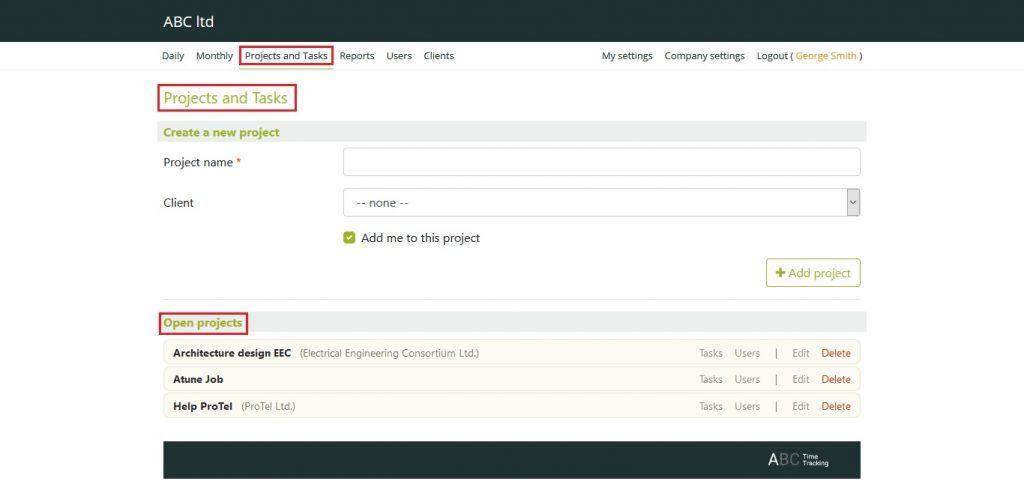The height and width of the screenshot is (490, 1024).
Task: Click the Add project button
Action: point(813,273)
